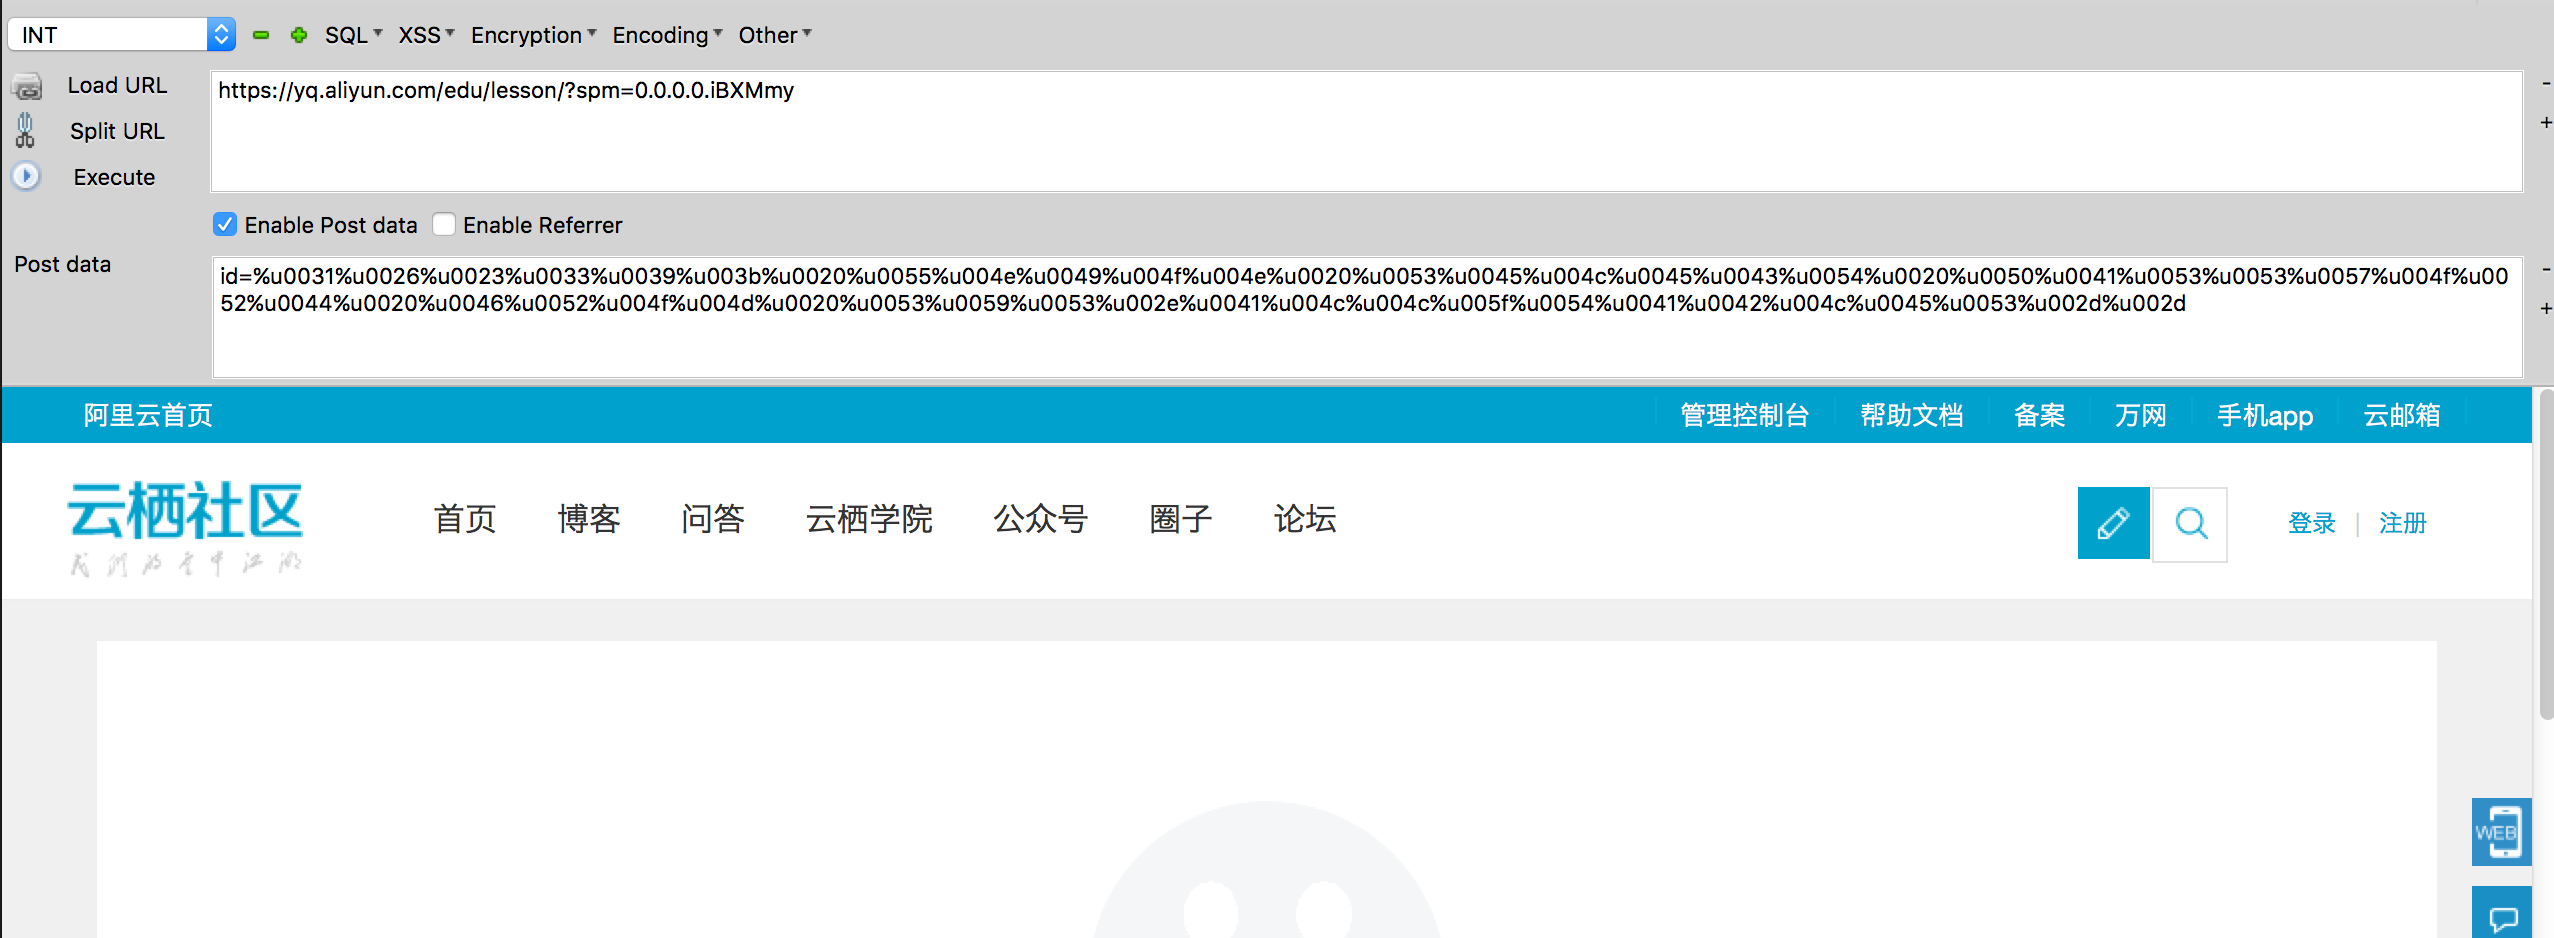Click the 登录 login link

click(2311, 523)
